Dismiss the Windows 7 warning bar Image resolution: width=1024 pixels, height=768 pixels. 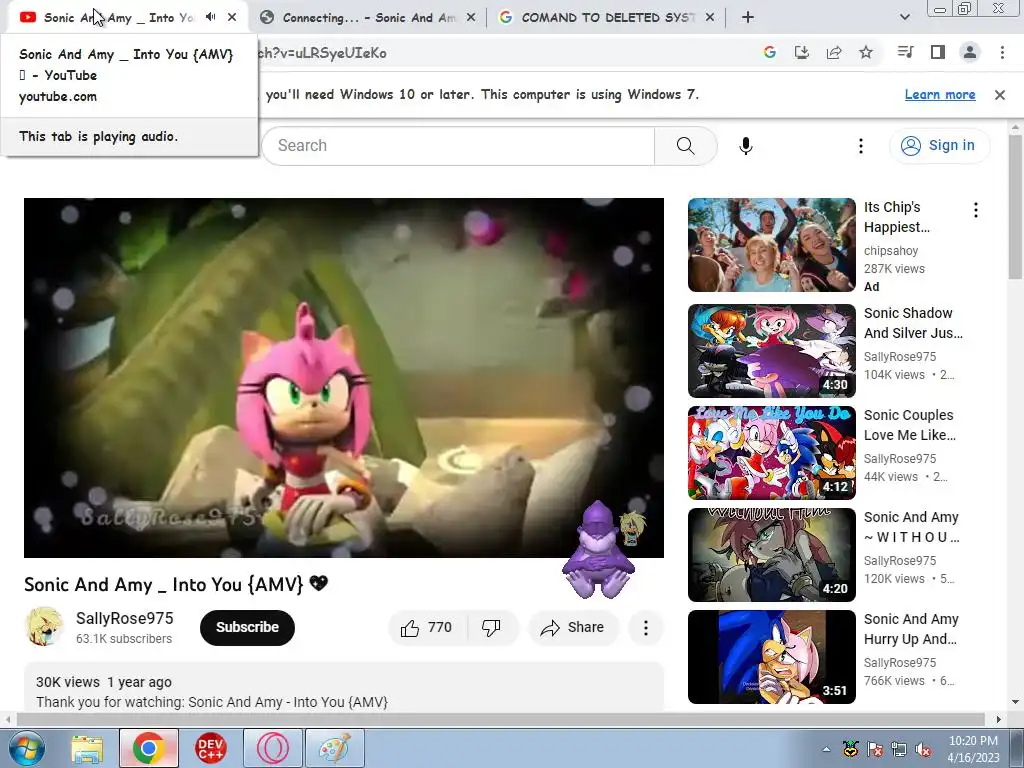(1000, 95)
